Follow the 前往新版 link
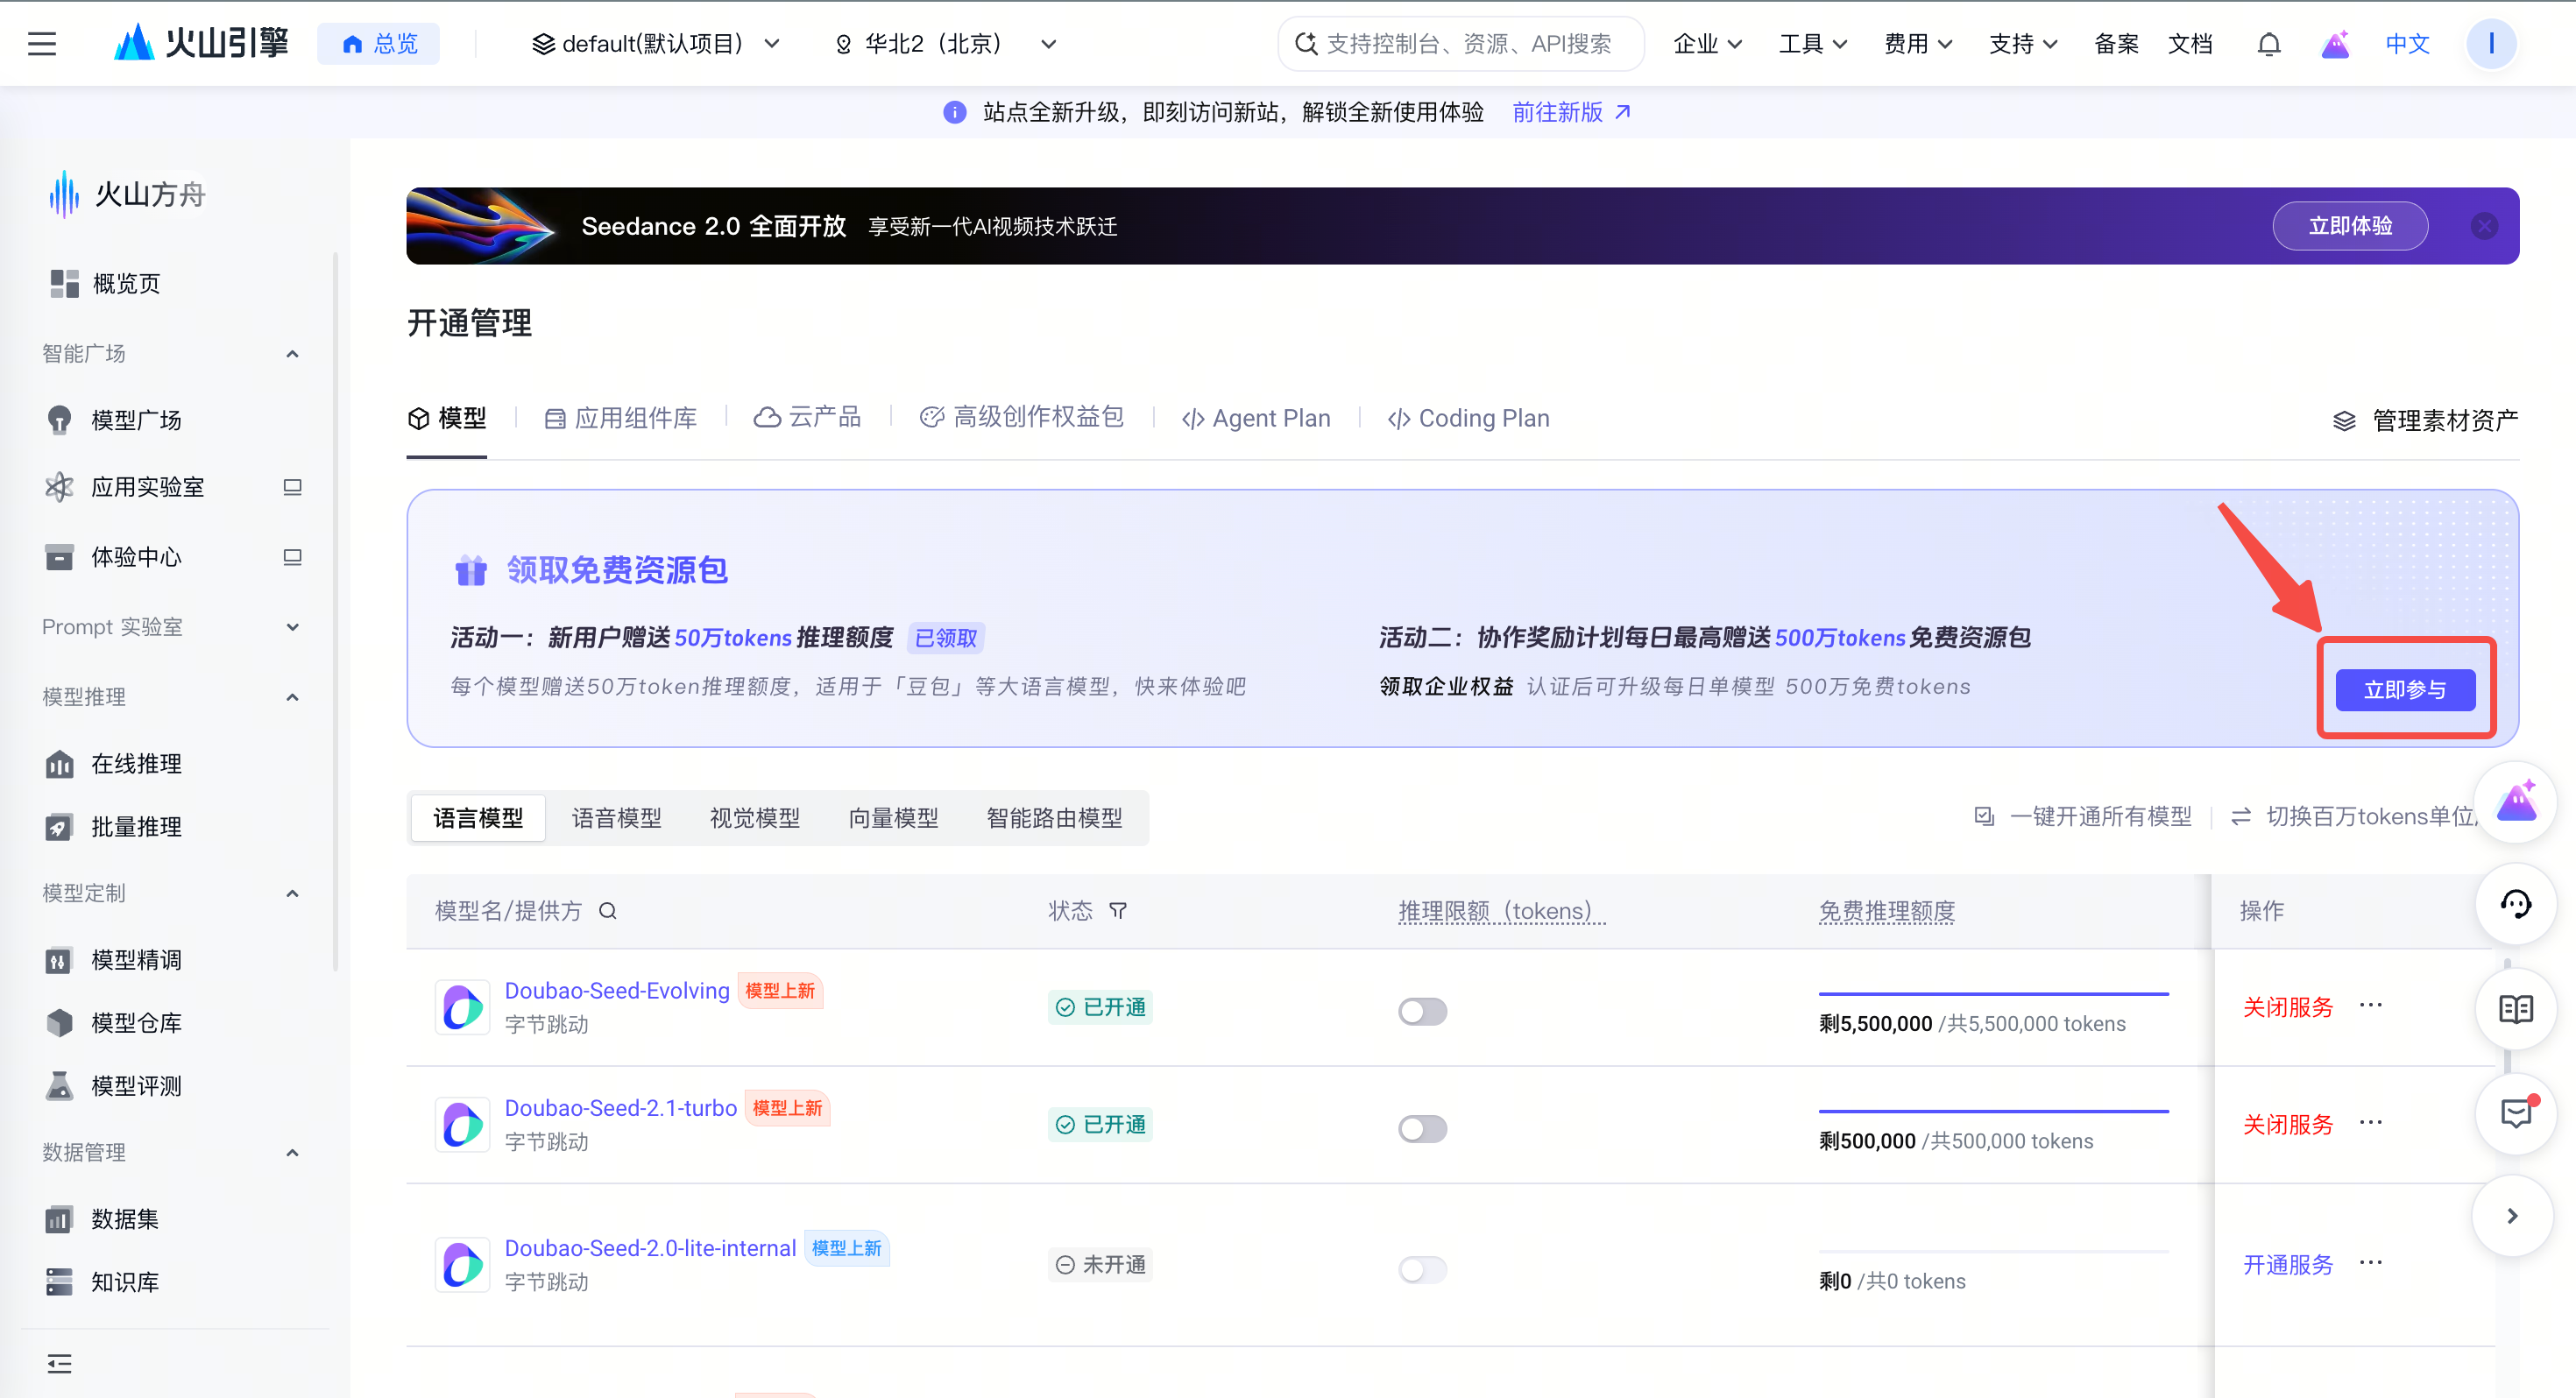 point(1571,112)
